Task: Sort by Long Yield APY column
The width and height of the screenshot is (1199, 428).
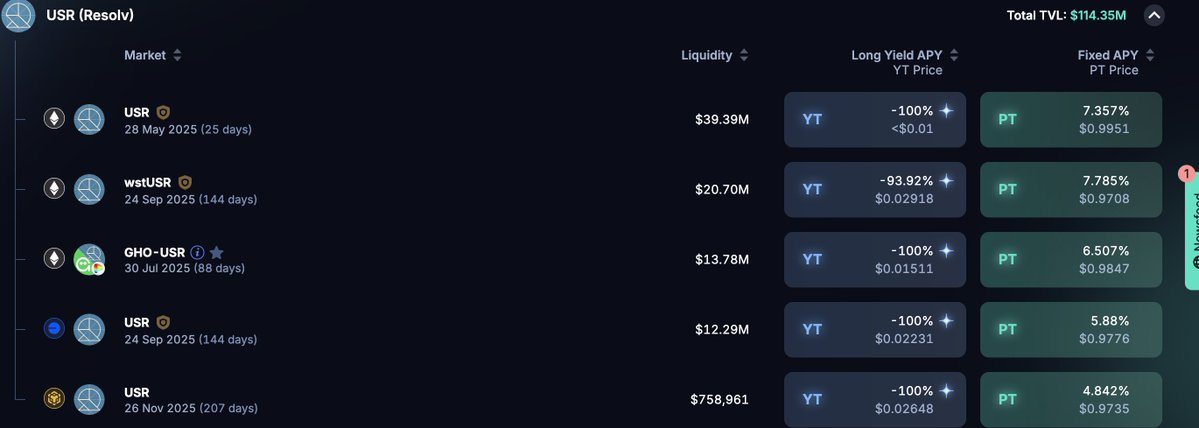Action: point(953,56)
